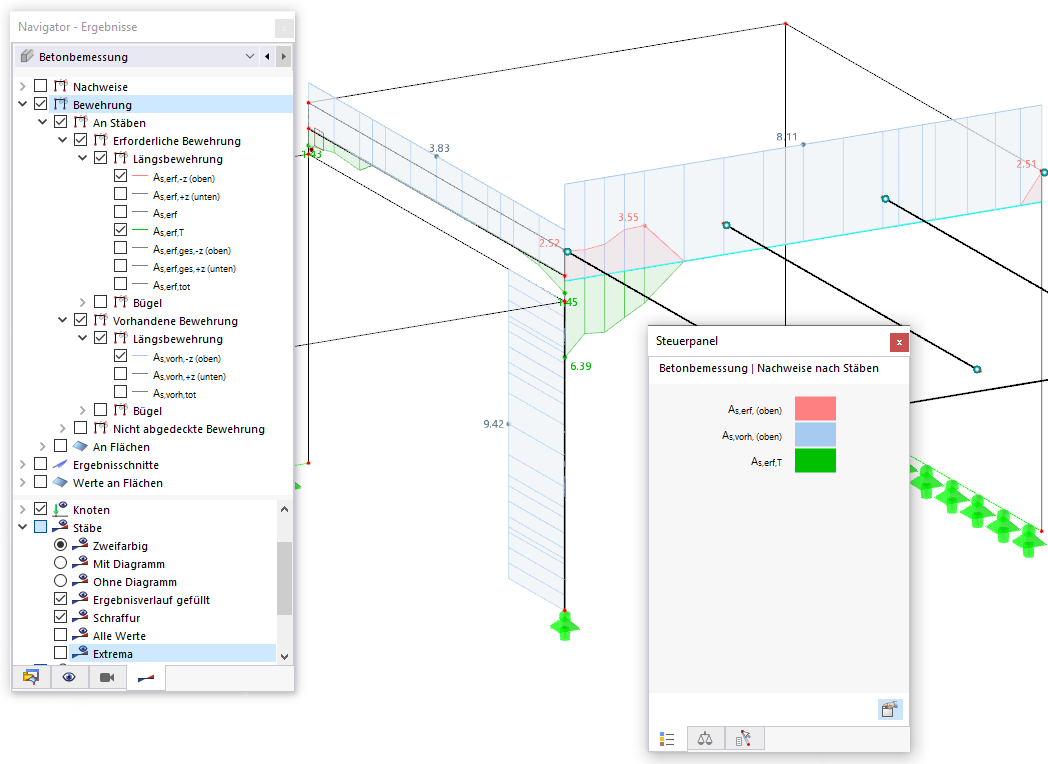Check As,vorh,tot checkbox
This screenshot has width=1048, height=764.
click(x=120, y=392)
